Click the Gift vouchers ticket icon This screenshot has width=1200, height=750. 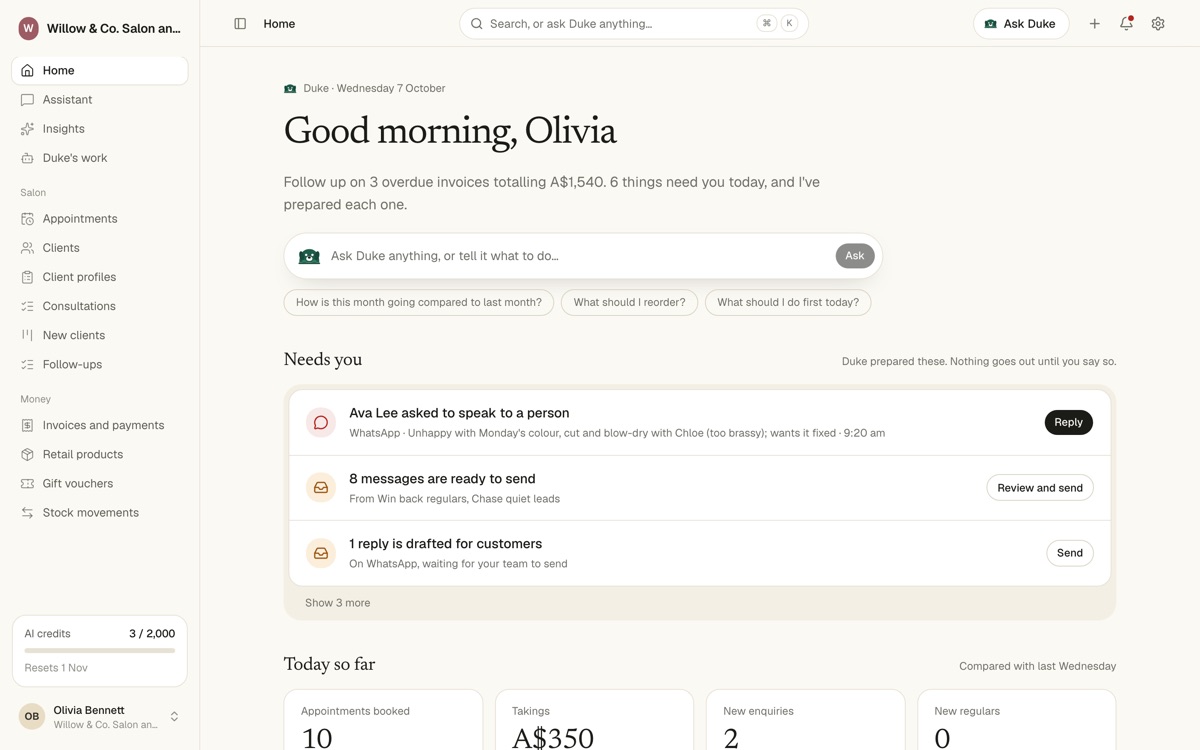coord(27,483)
